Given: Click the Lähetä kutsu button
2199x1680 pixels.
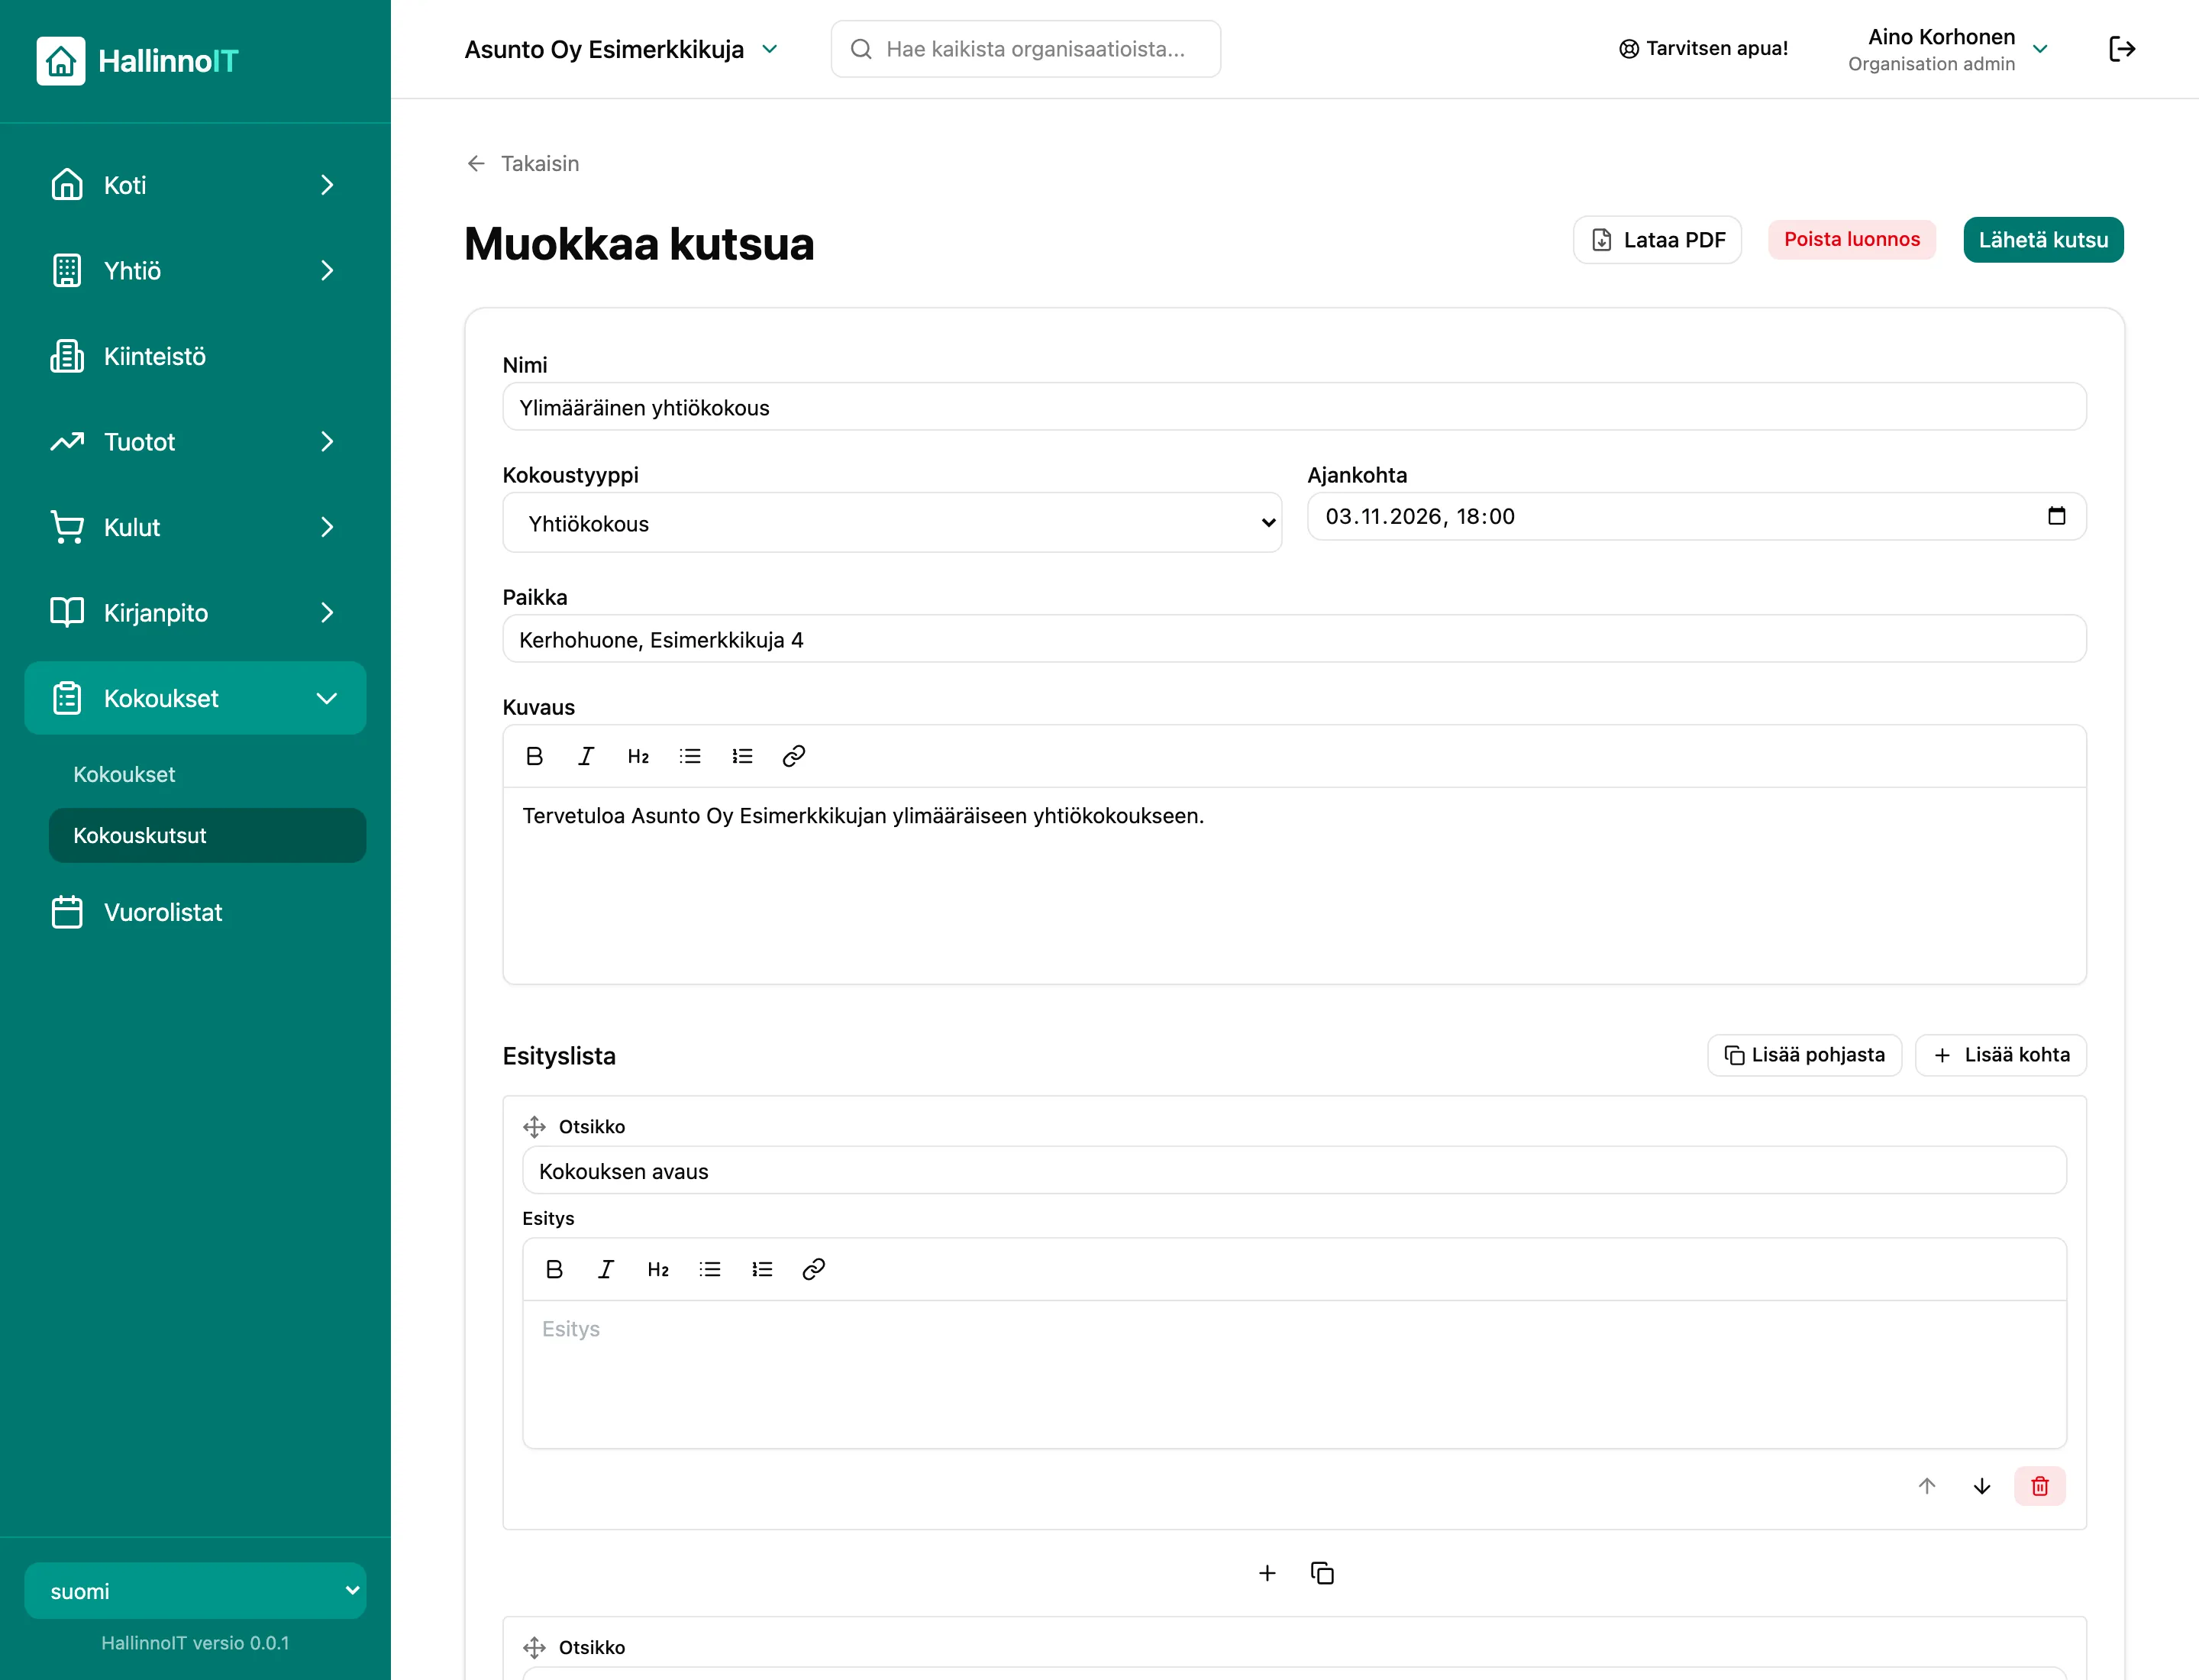Looking at the screenshot, I should click(2043, 240).
